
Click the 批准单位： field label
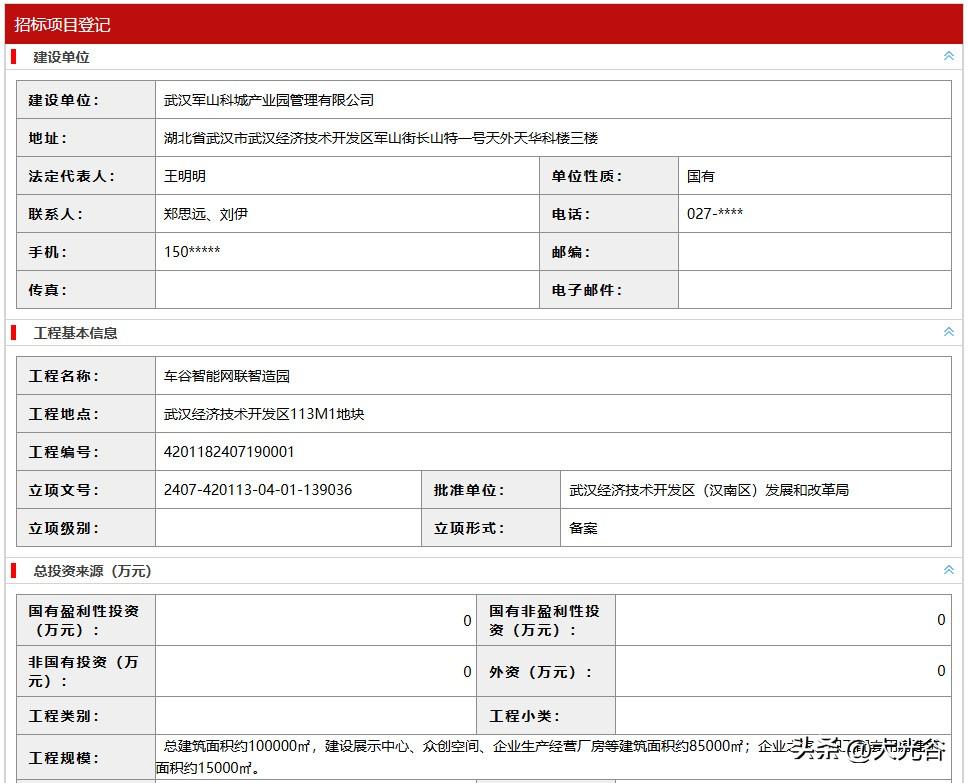pos(469,490)
